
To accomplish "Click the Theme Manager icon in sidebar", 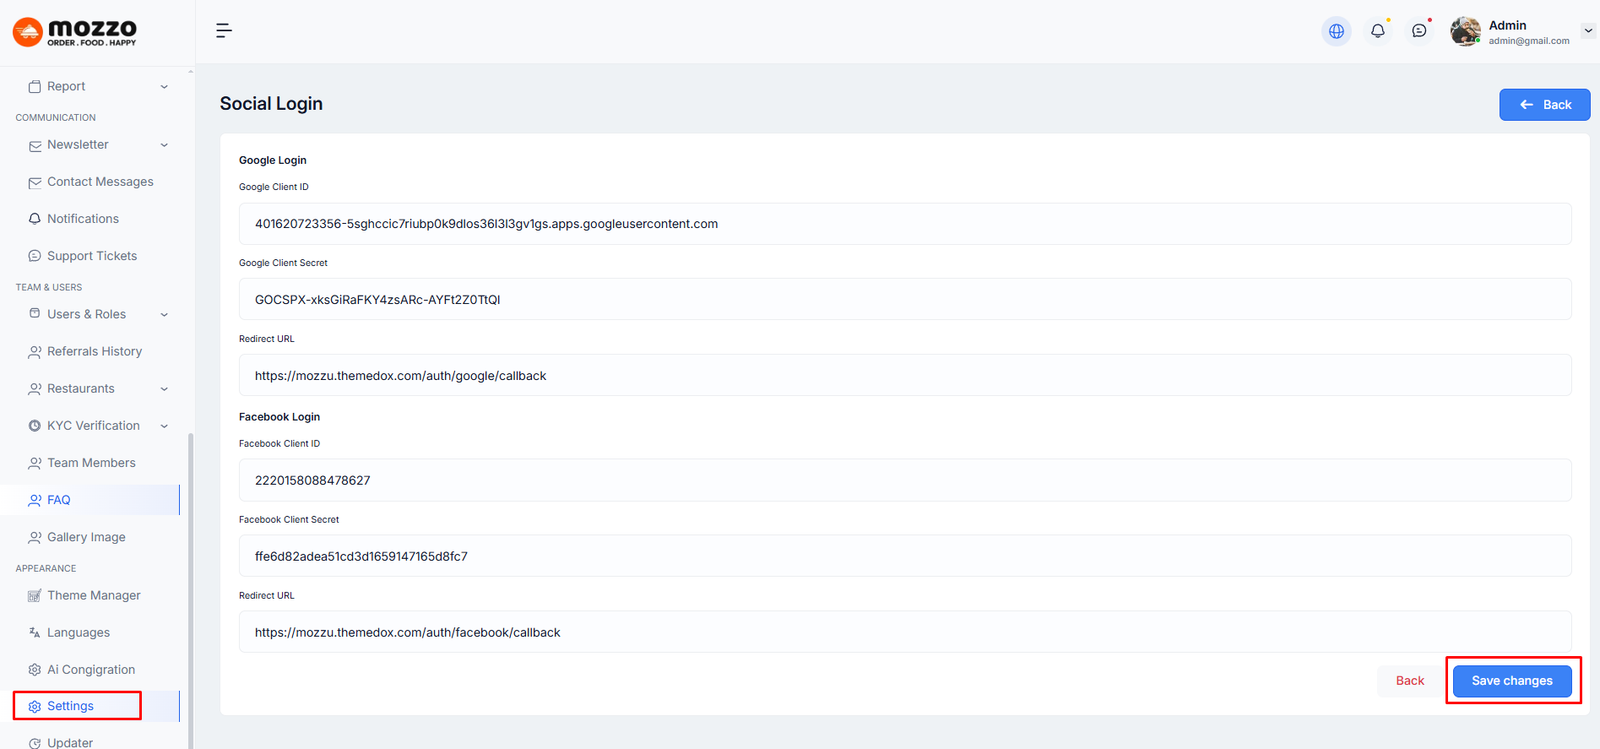I will [x=35, y=596].
